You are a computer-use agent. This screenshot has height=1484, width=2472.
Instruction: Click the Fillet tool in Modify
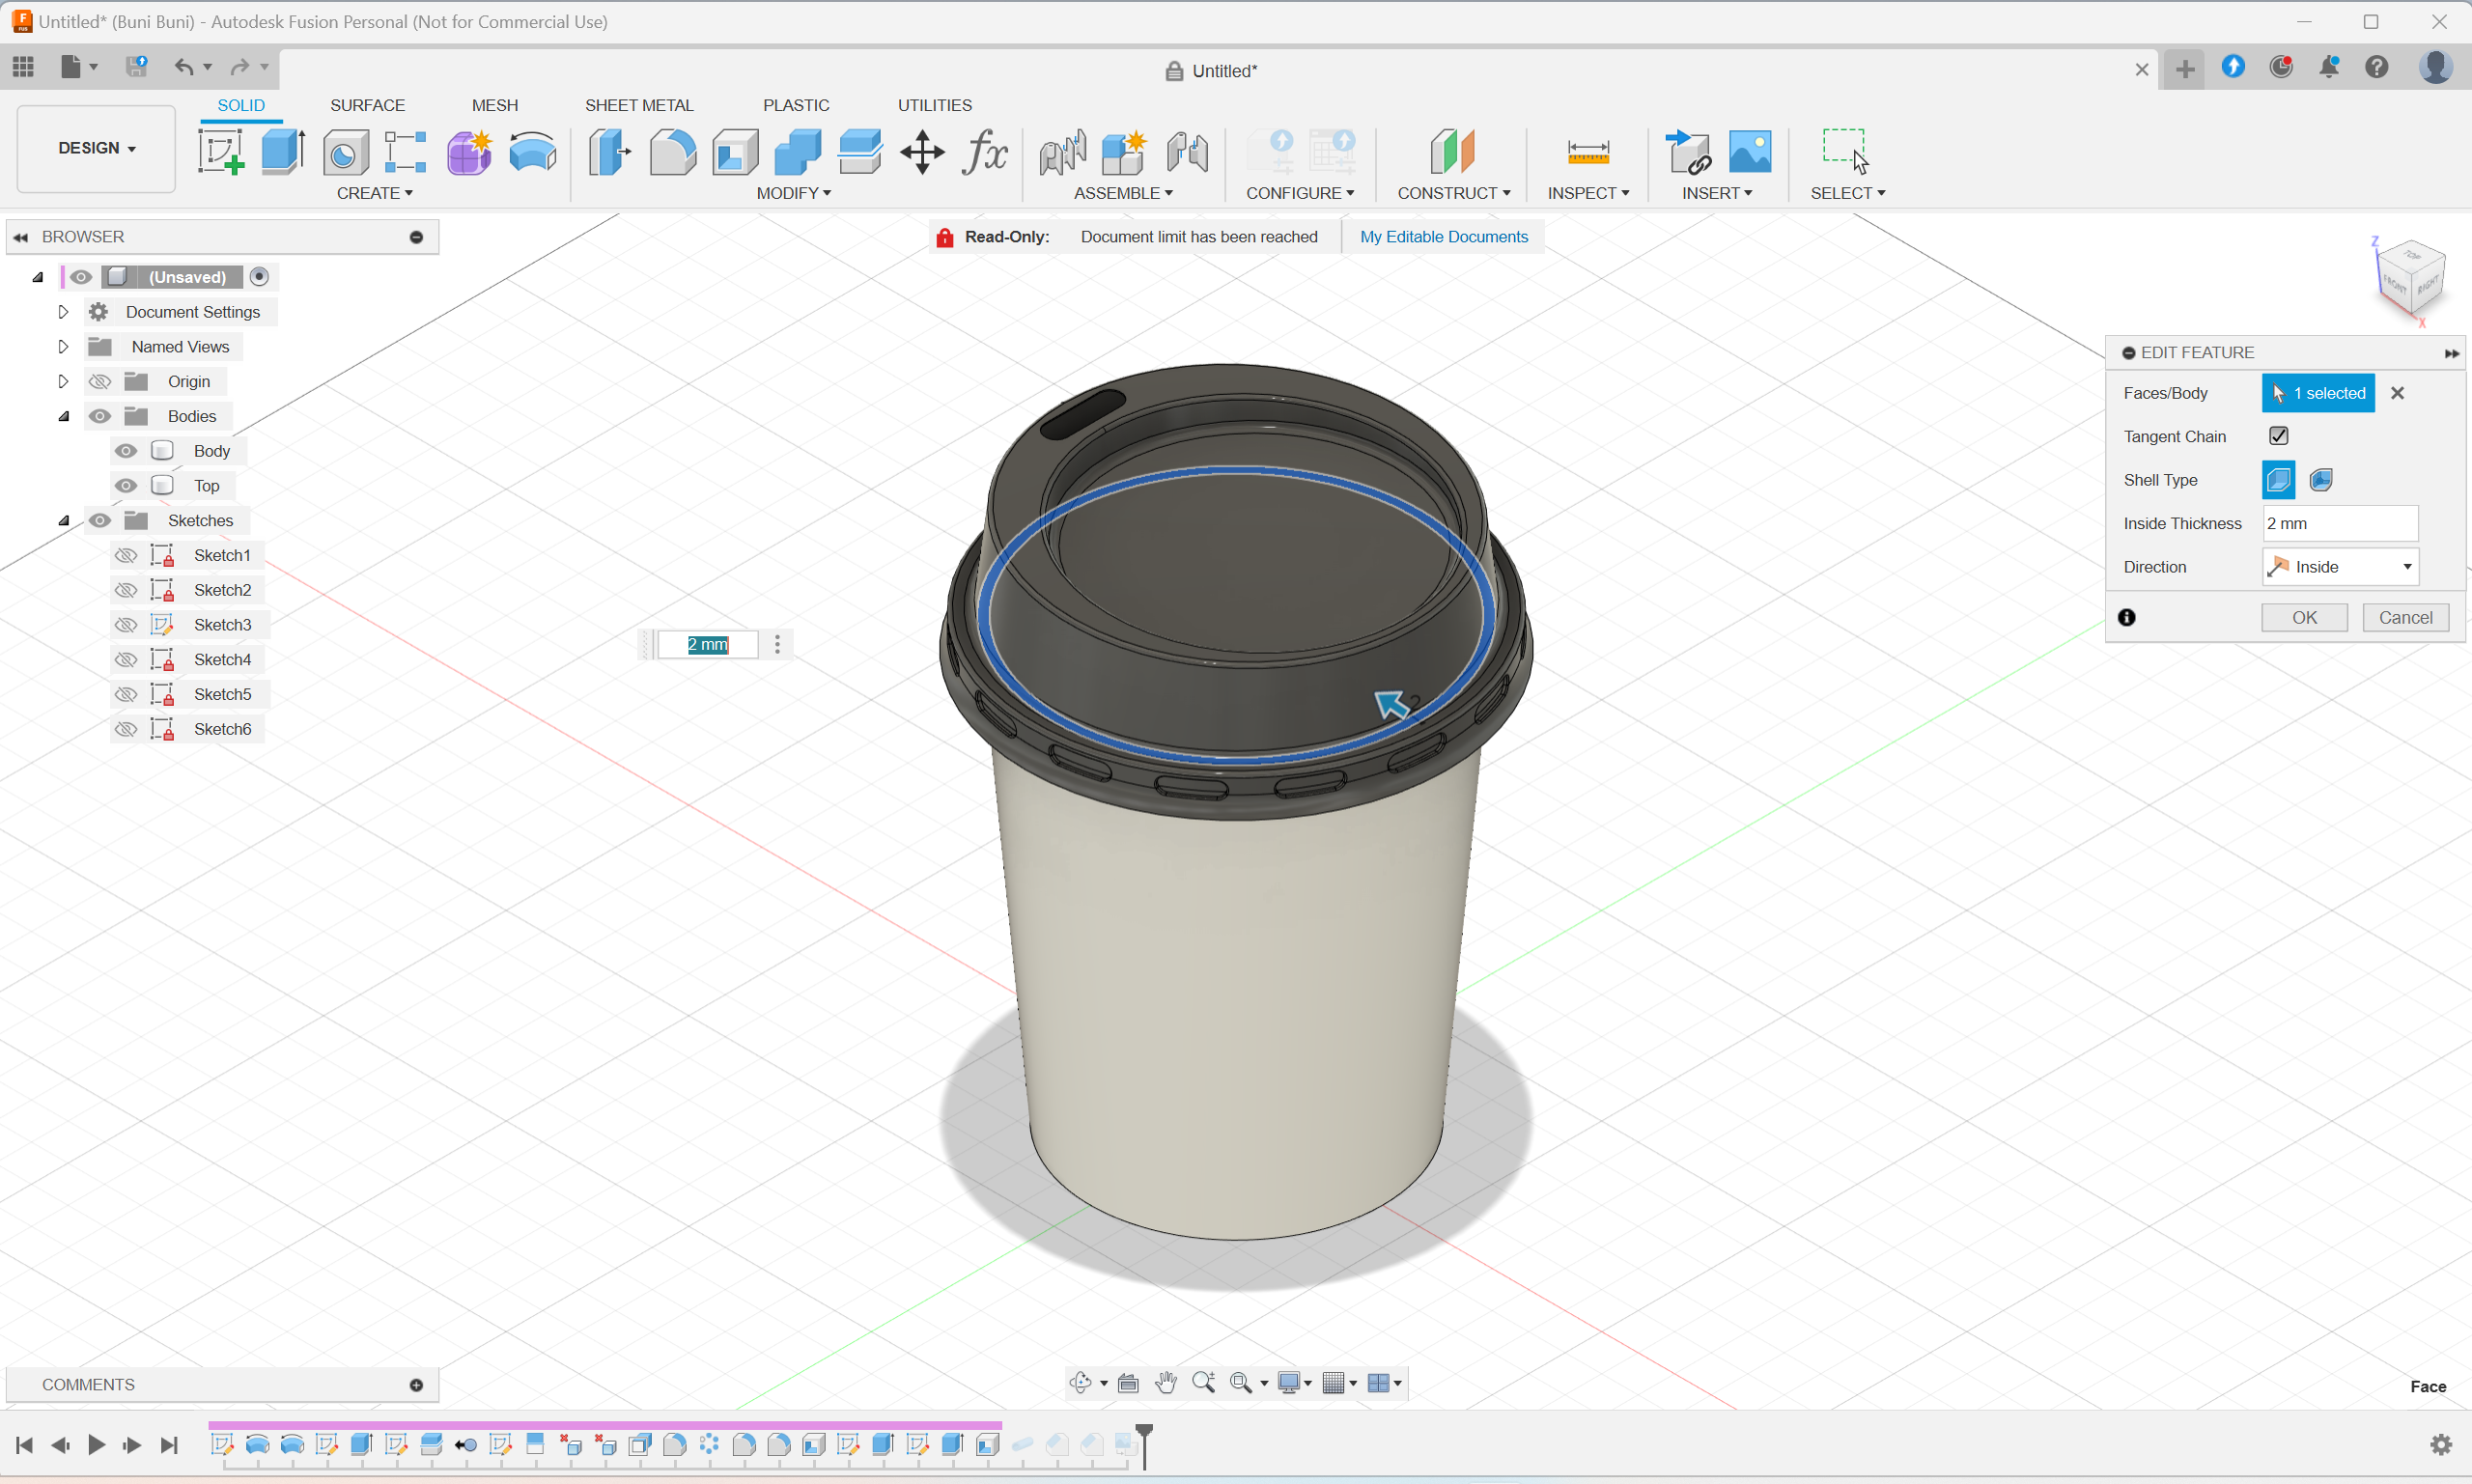point(672,152)
